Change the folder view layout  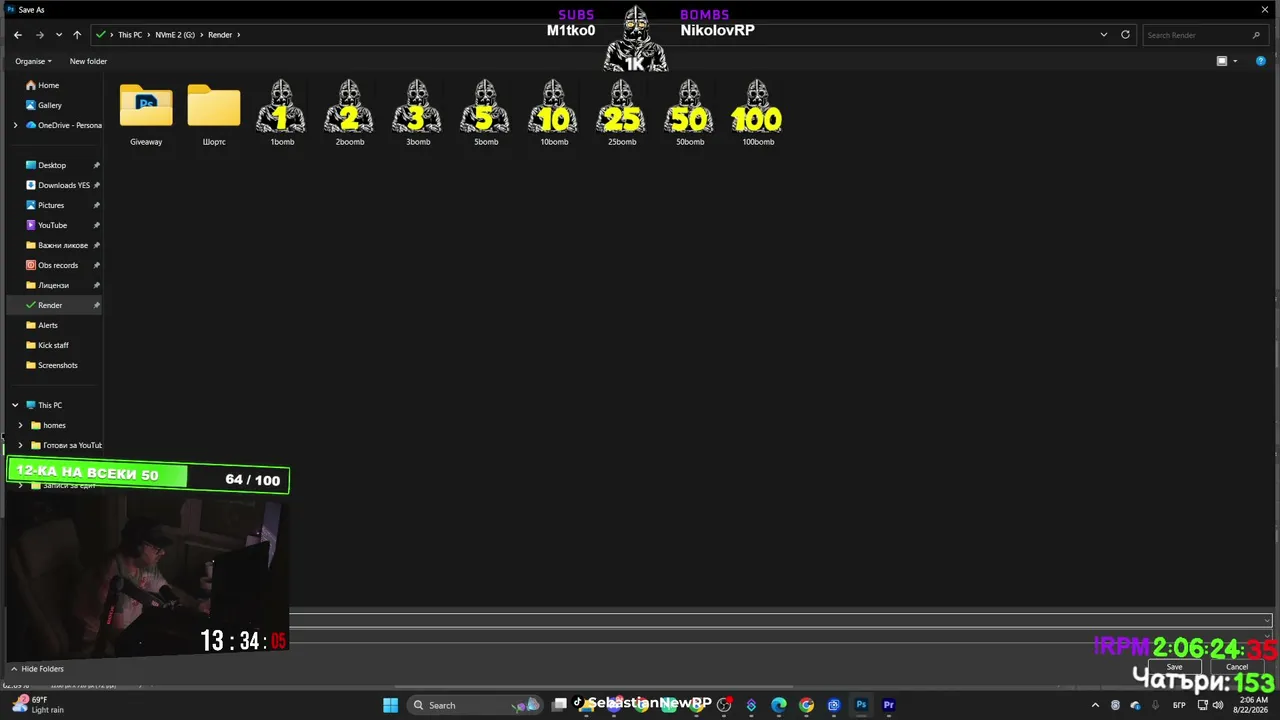(1222, 61)
